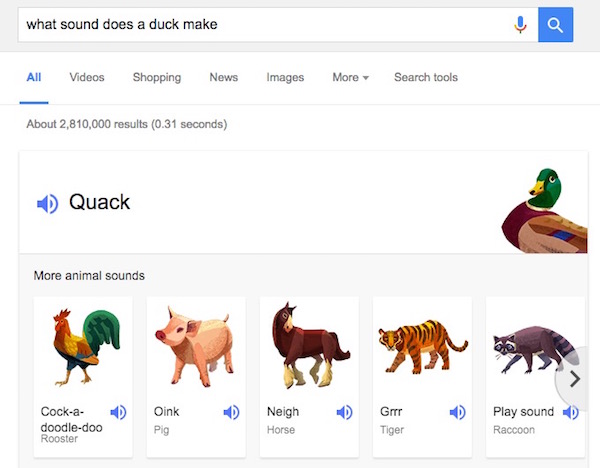
Task: Switch to the Images tab
Action: coord(285,77)
